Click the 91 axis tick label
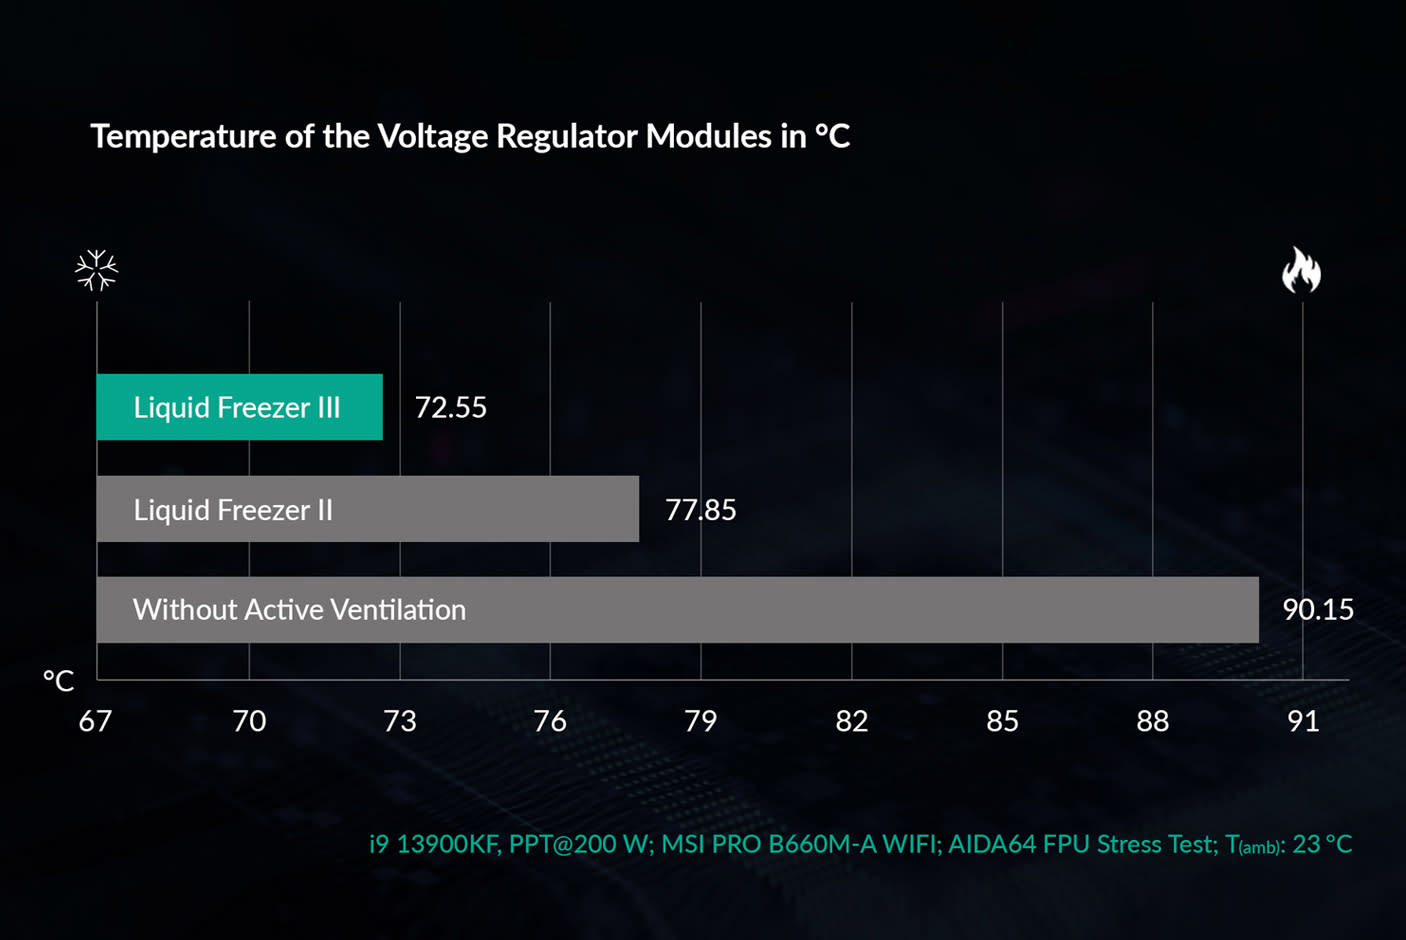The image size is (1406, 940). click(x=1303, y=721)
